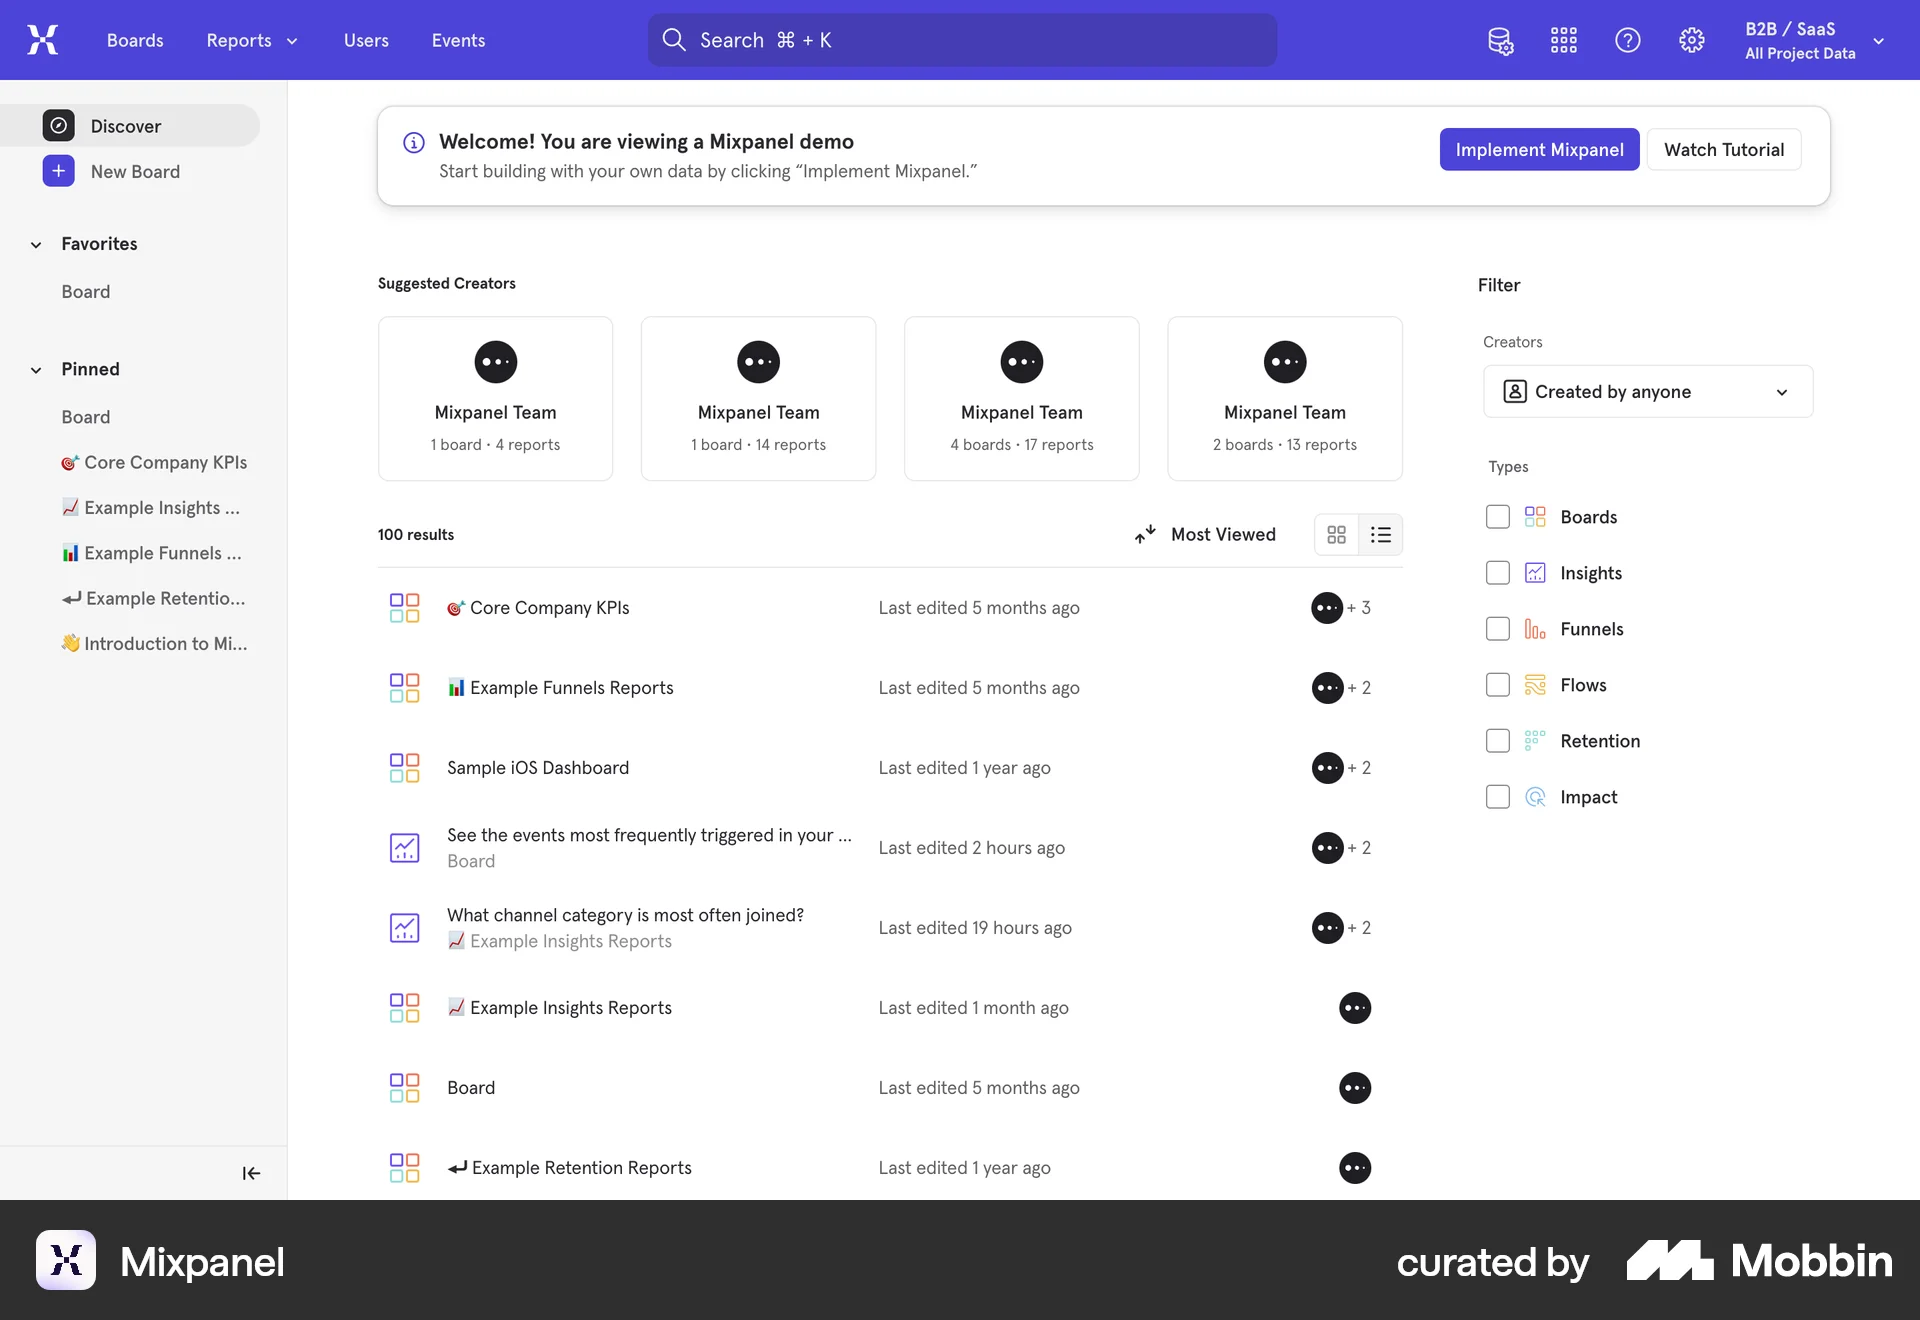Viewport: 1920px width, 1320px height.
Task: Go to the Users section
Action: [365, 40]
